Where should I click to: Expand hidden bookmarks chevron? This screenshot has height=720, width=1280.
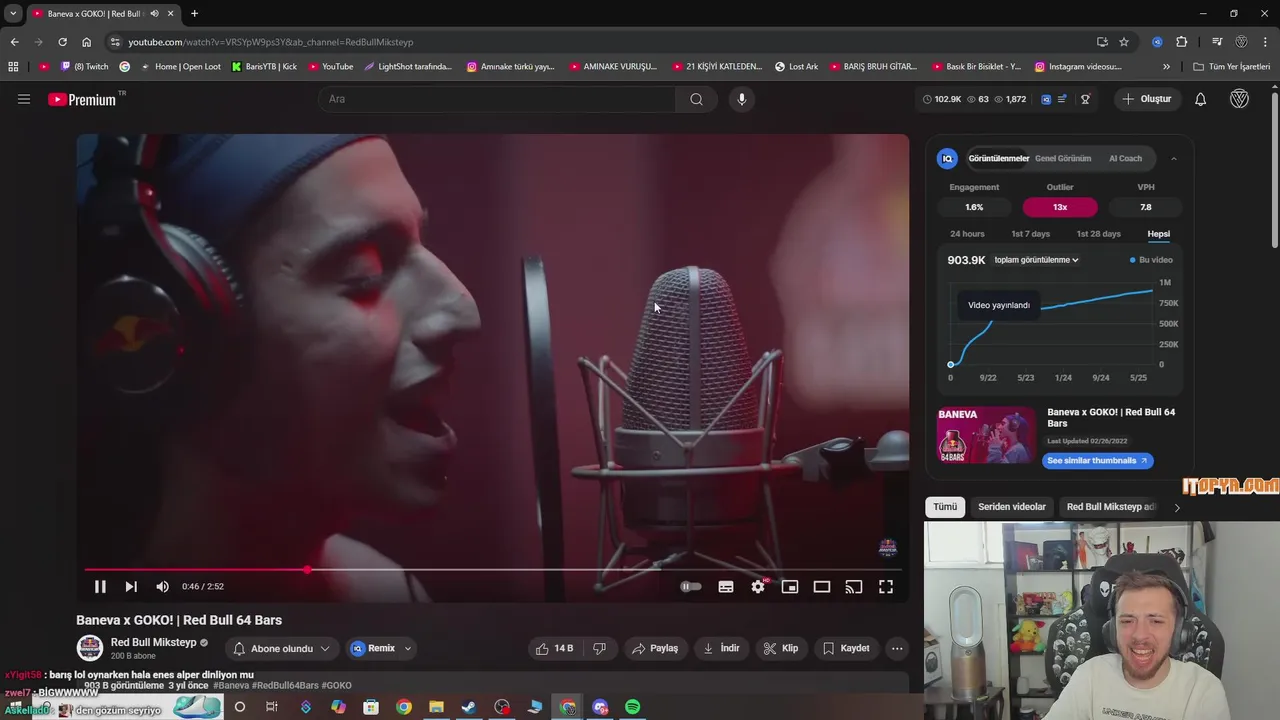[1166, 67]
